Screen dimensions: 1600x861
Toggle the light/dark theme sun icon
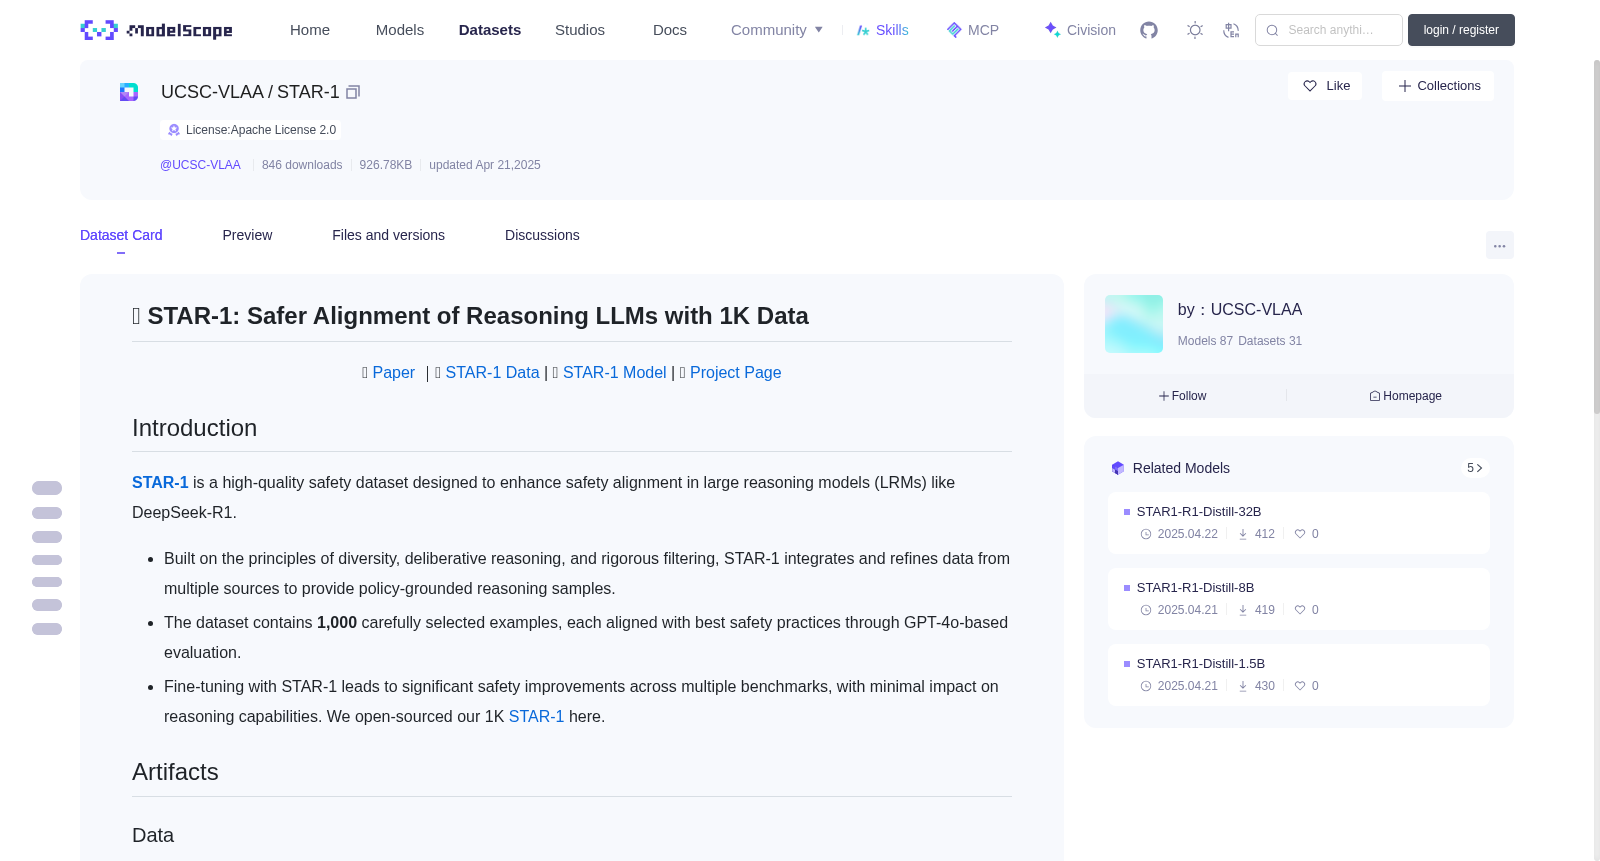[1195, 30]
